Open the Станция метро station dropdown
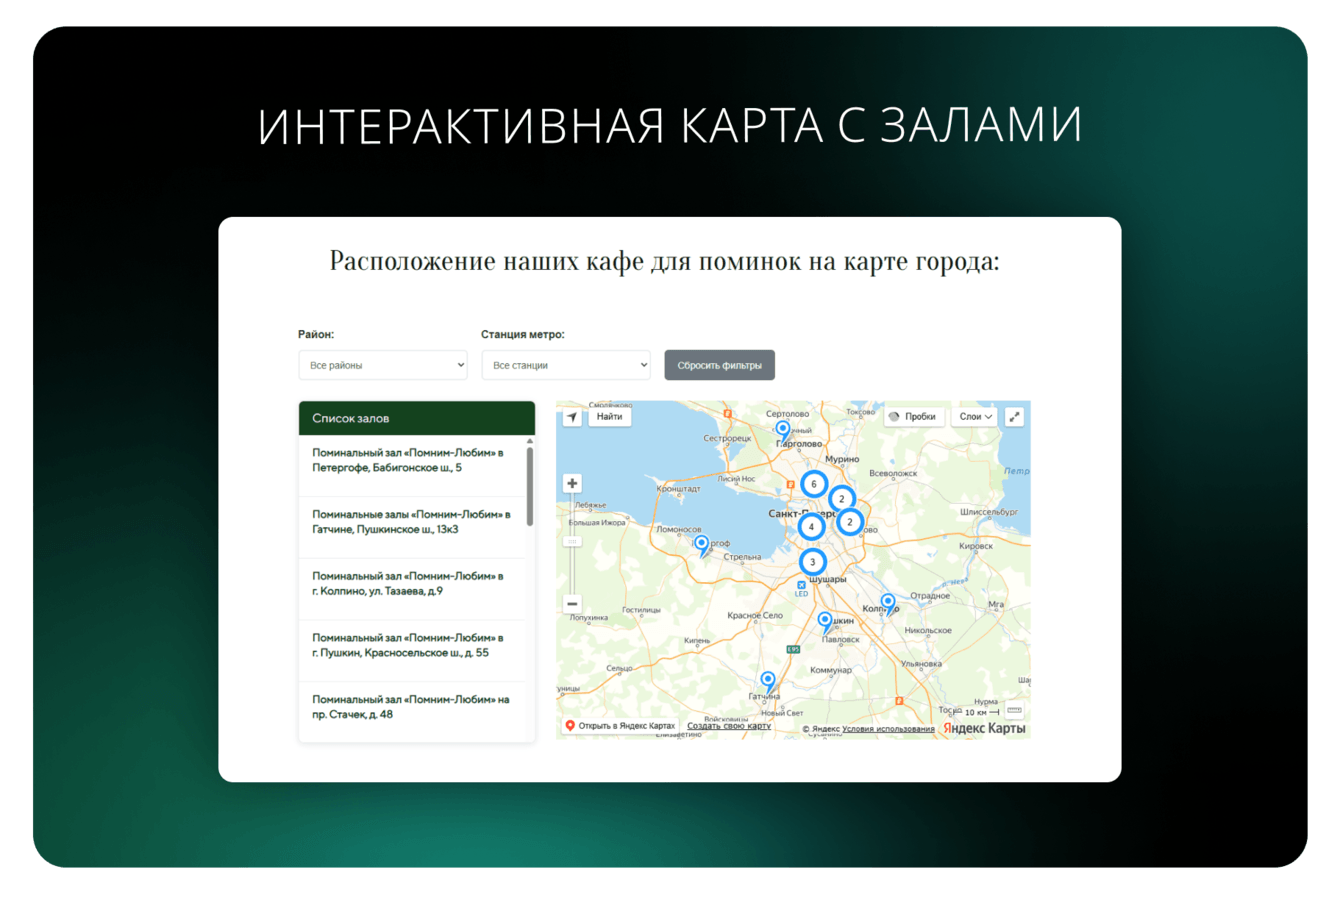Image resolution: width=1340 pixels, height=908 pixels. click(566, 365)
